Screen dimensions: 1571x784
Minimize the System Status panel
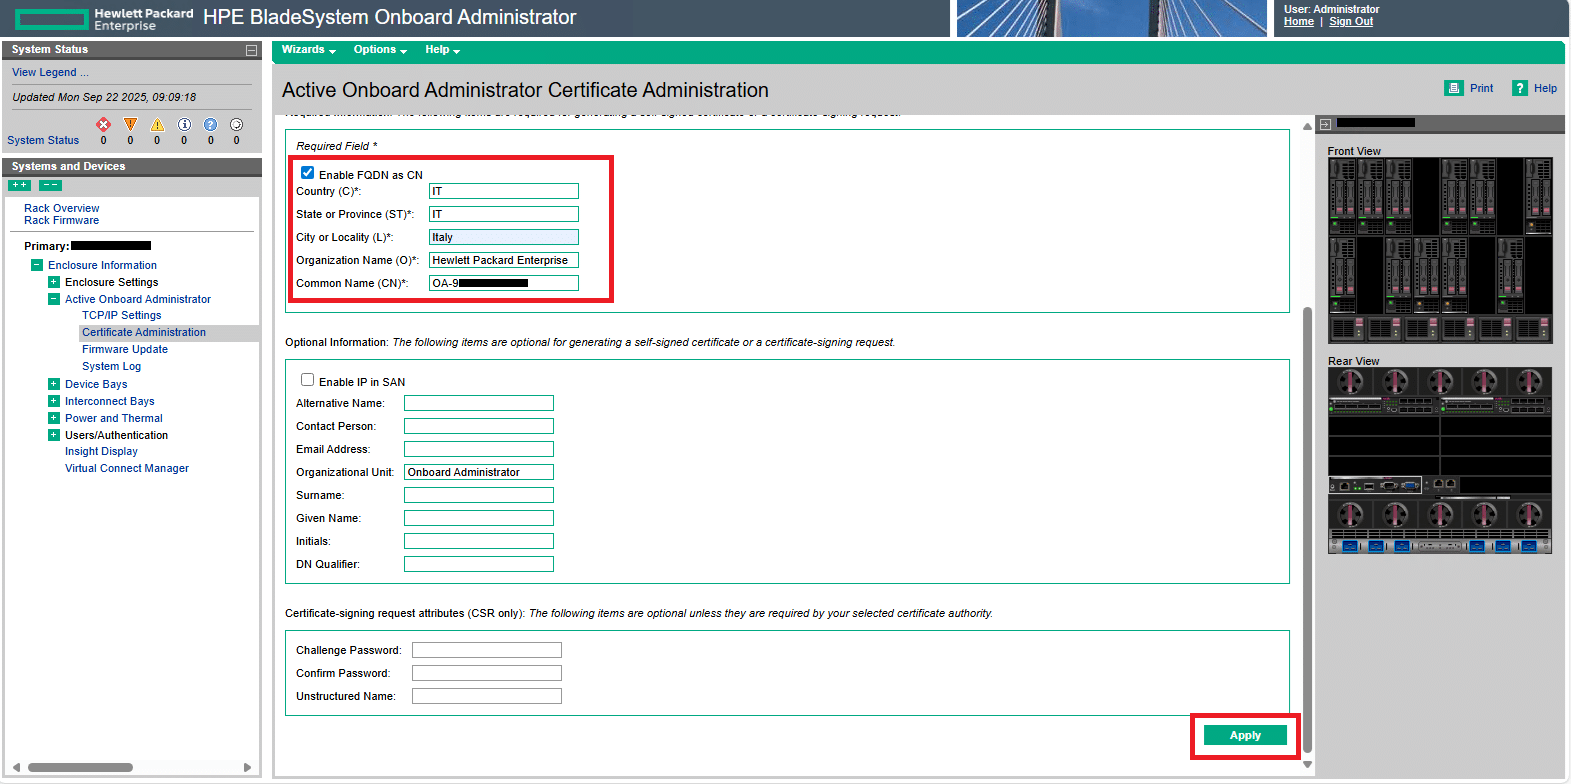point(251,50)
